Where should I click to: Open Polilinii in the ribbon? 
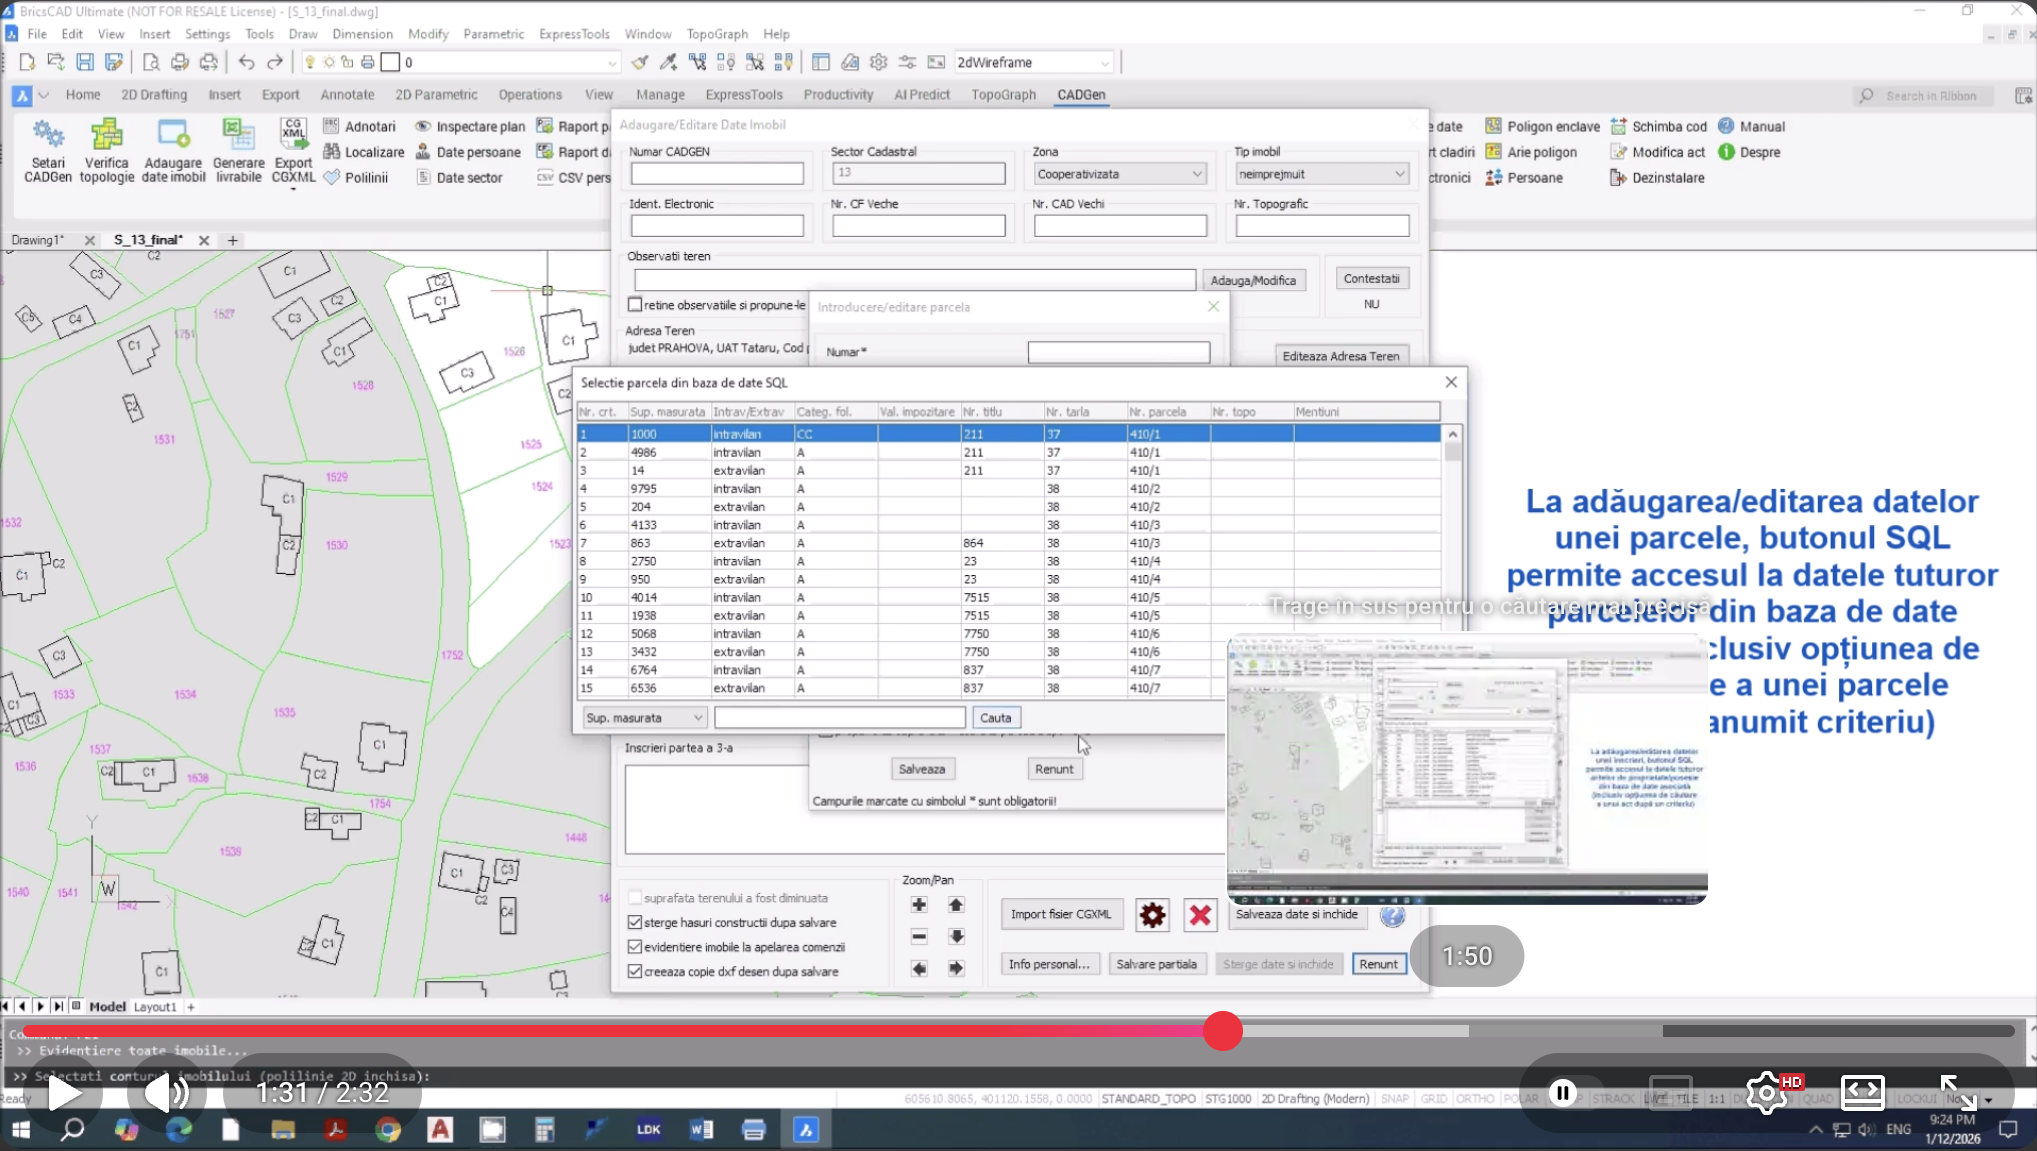tap(355, 178)
